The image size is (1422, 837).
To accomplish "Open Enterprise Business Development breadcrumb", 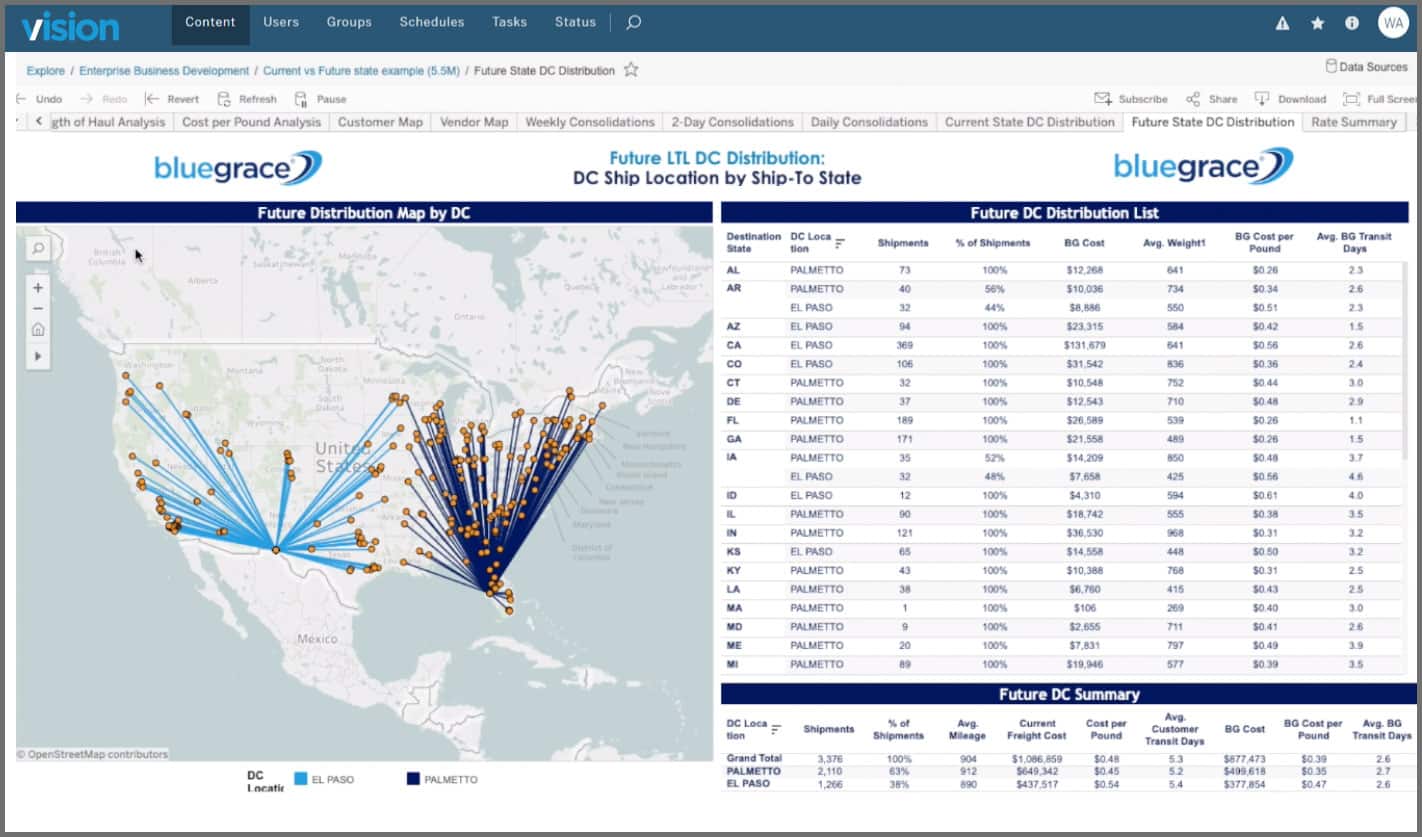I will click(164, 71).
